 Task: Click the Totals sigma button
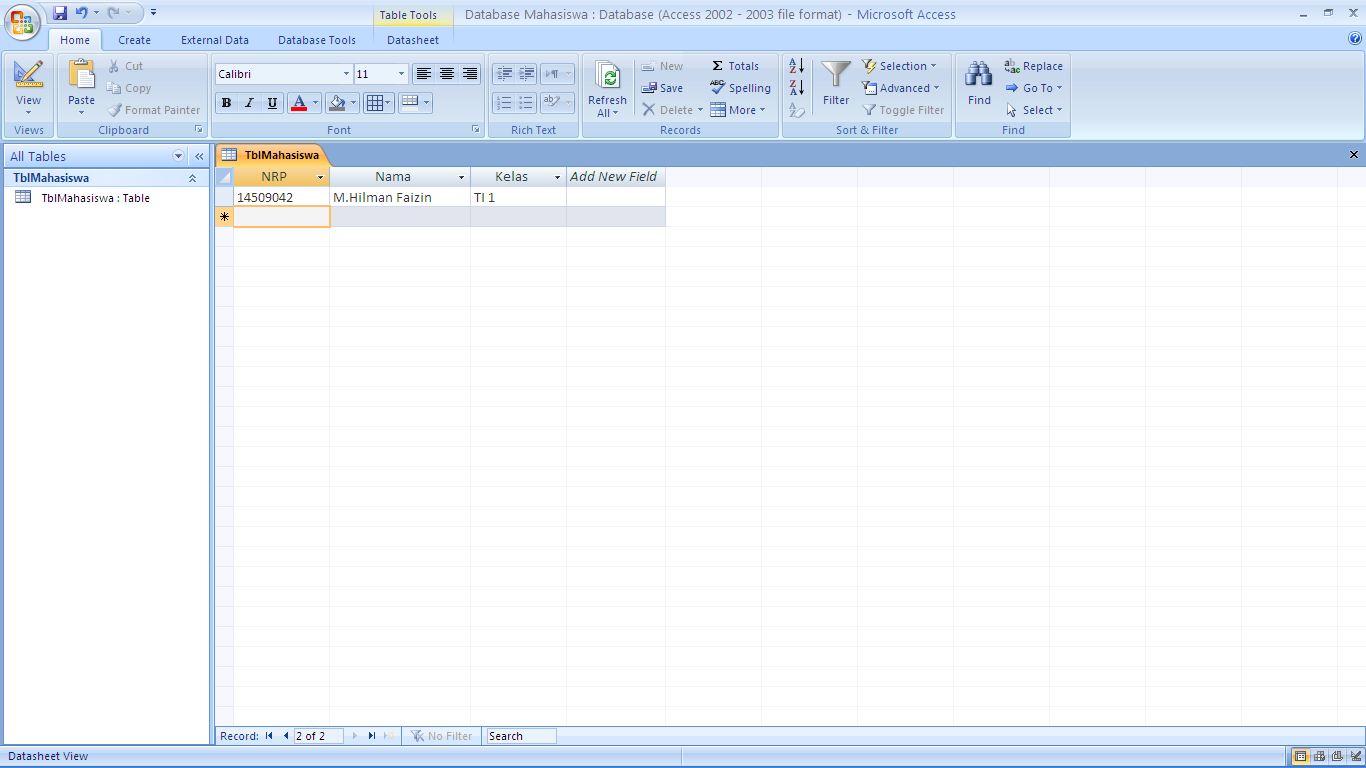(x=735, y=66)
